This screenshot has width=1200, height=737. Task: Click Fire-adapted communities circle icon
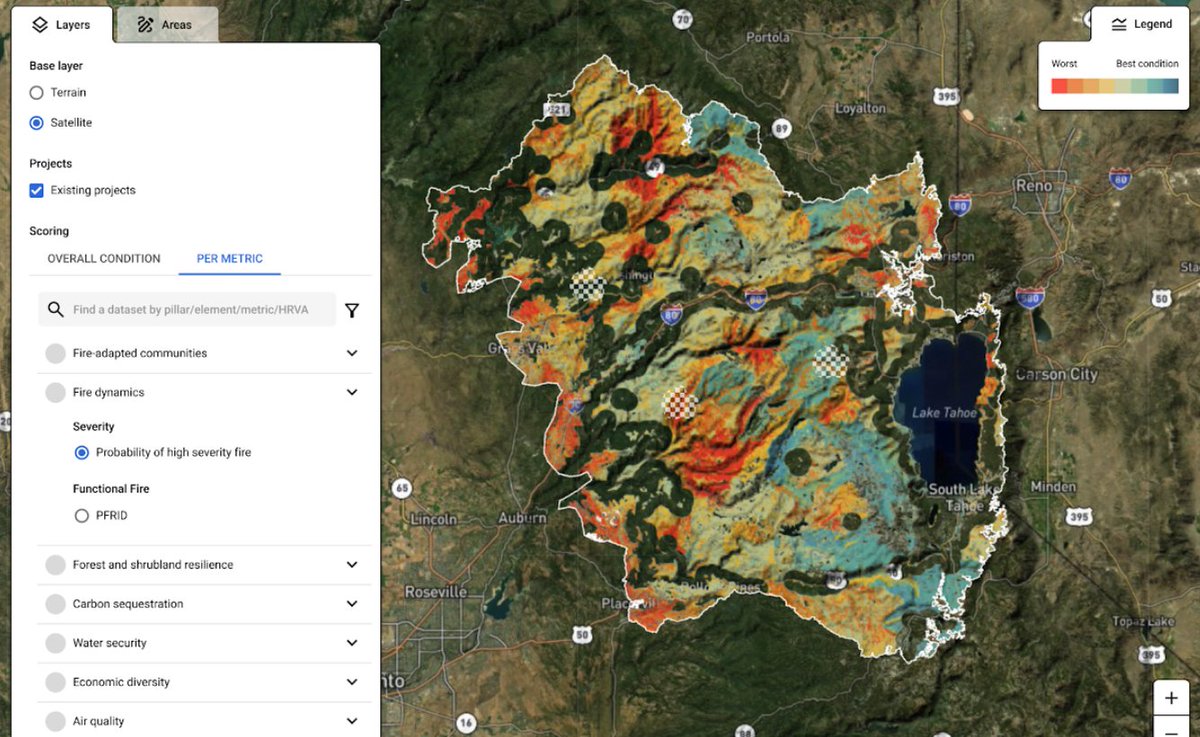(x=56, y=353)
